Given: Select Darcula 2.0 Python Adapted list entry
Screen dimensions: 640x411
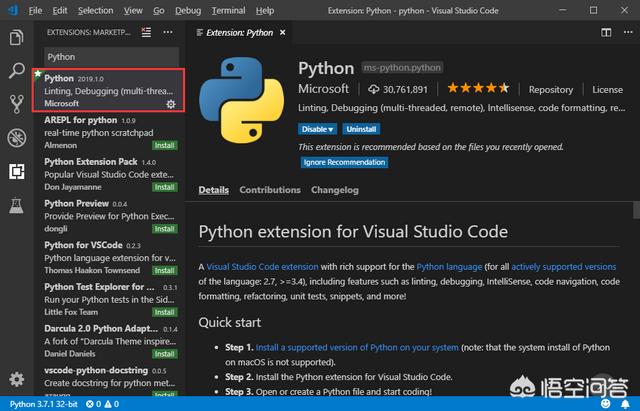Looking at the screenshot, I should [x=109, y=340].
